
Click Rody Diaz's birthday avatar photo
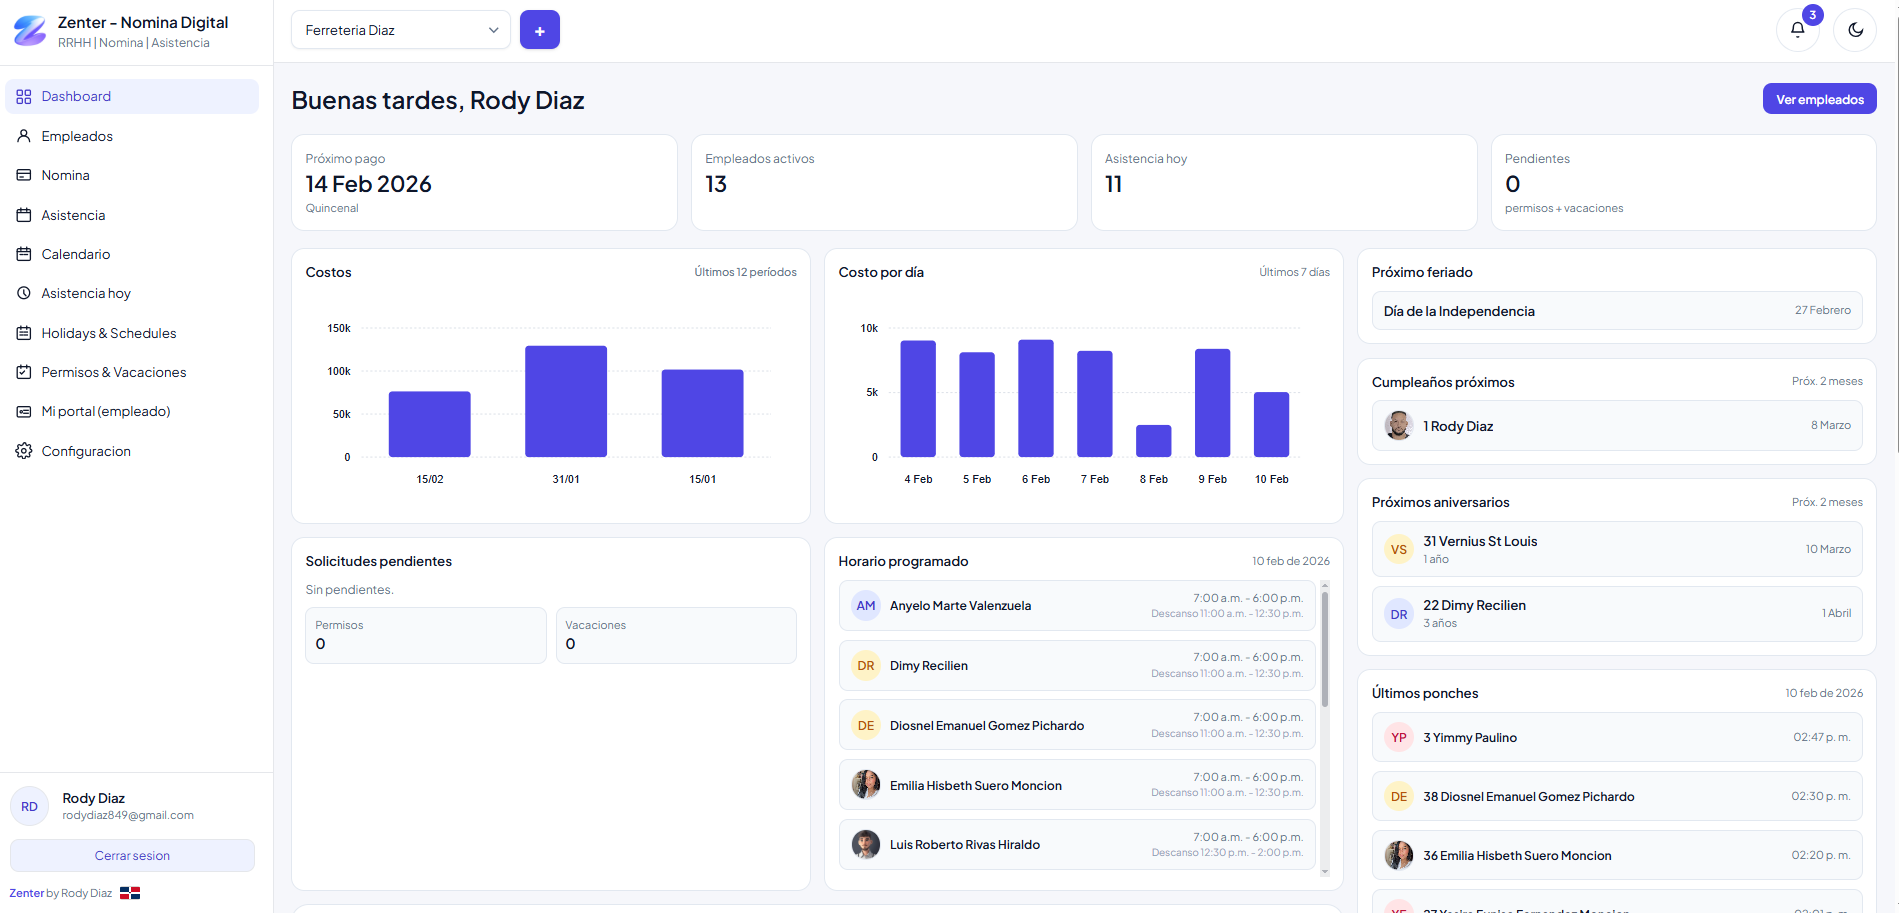point(1398,426)
